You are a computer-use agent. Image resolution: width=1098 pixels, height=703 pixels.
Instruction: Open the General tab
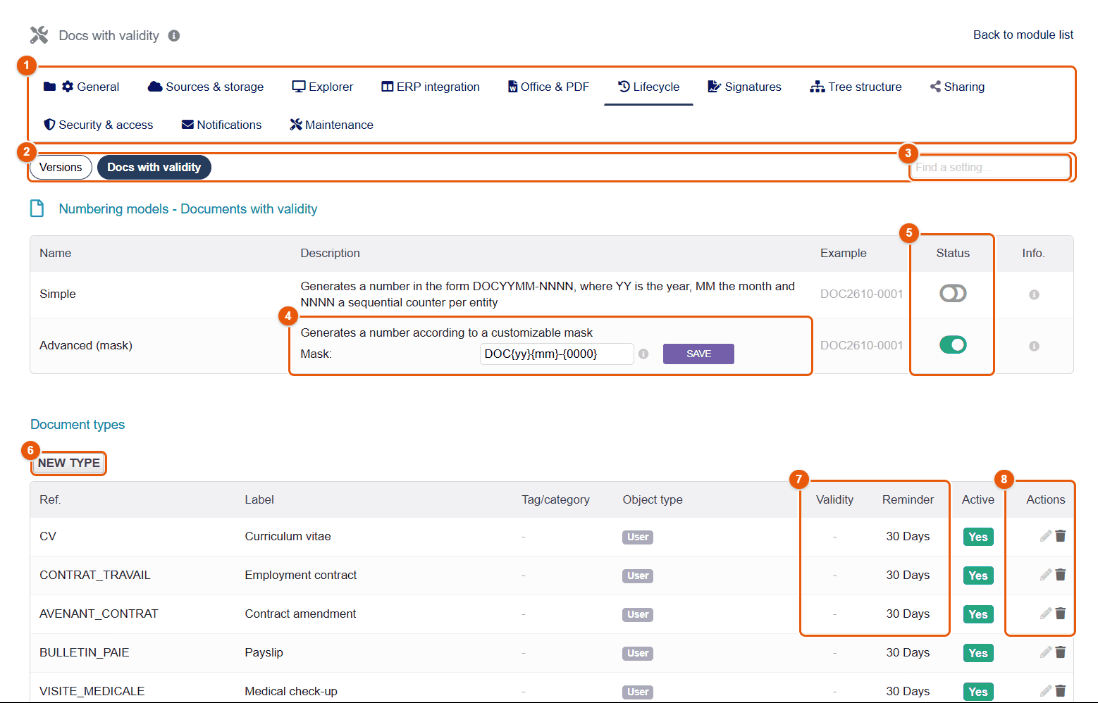click(x=81, y=87)
